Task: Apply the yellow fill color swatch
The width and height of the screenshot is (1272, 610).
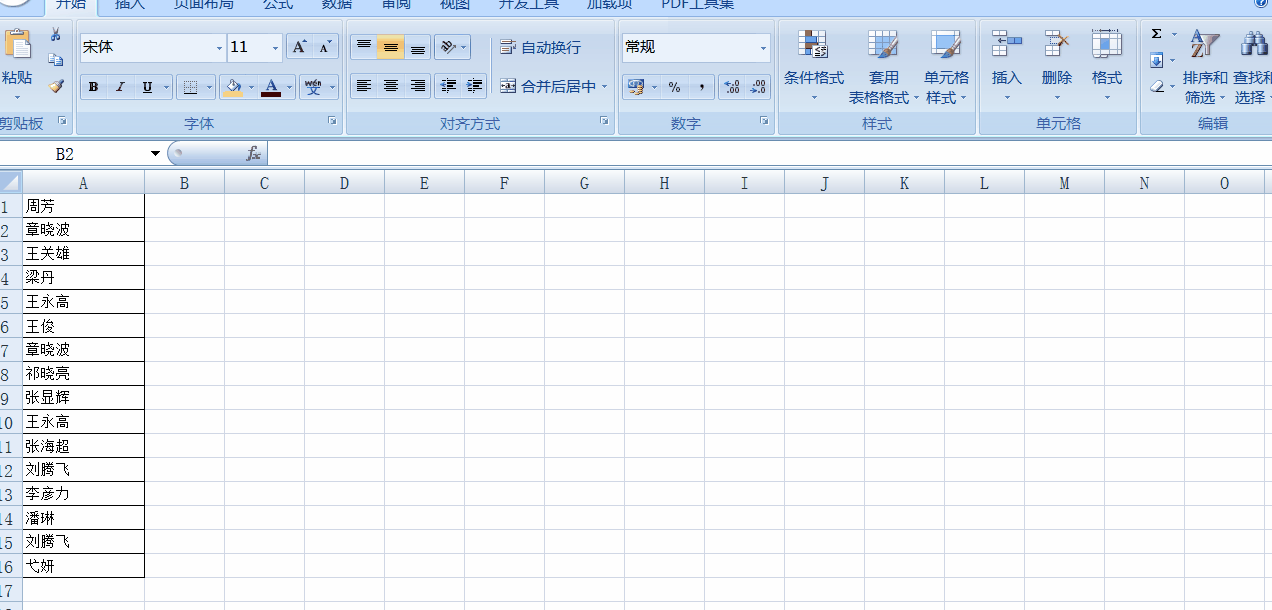Action: pos(233,88)
